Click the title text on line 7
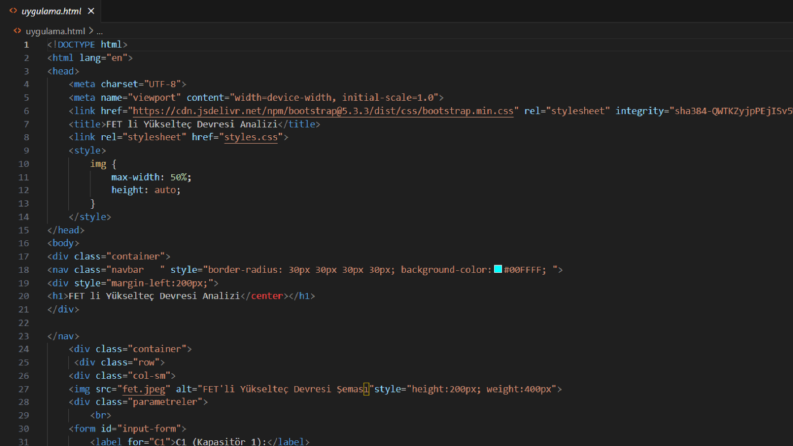This screenshot has width=793, height=446. click(192, 124)
